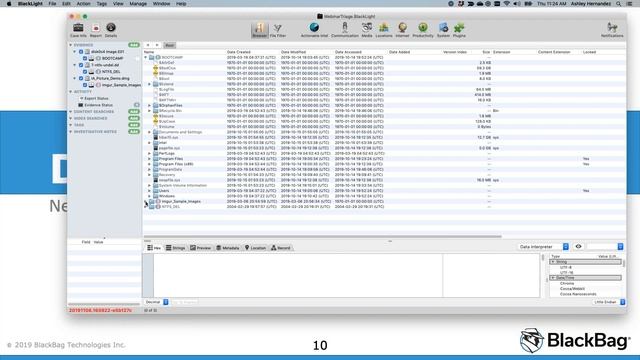Image resolution: width=640 pixels, height=360 pixels.
Task: Click Add button next to TAGS
Action: pos(134,125)
